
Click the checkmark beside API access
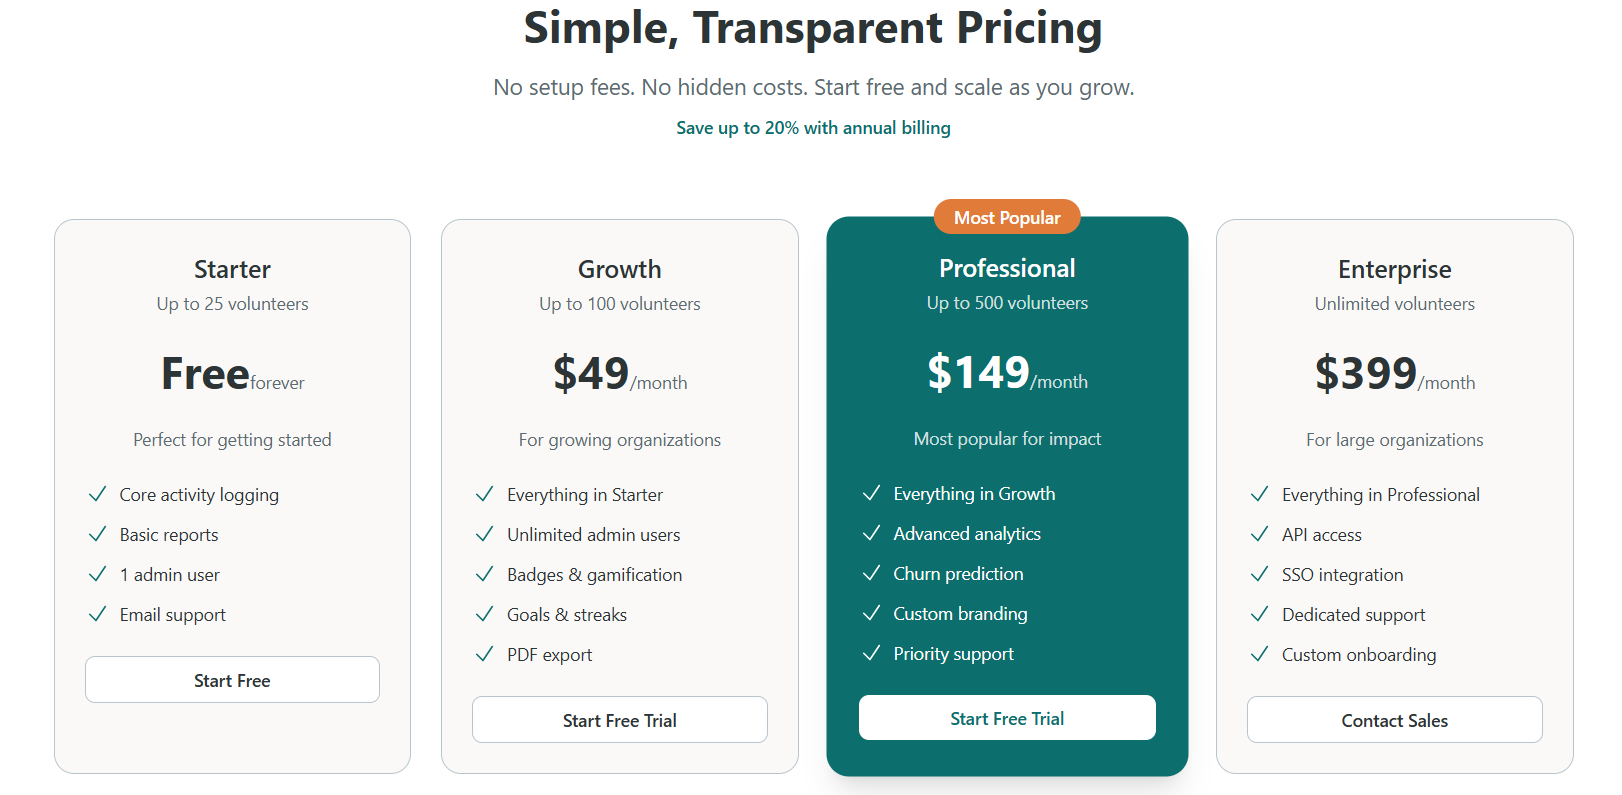[x=1259, y=534]
